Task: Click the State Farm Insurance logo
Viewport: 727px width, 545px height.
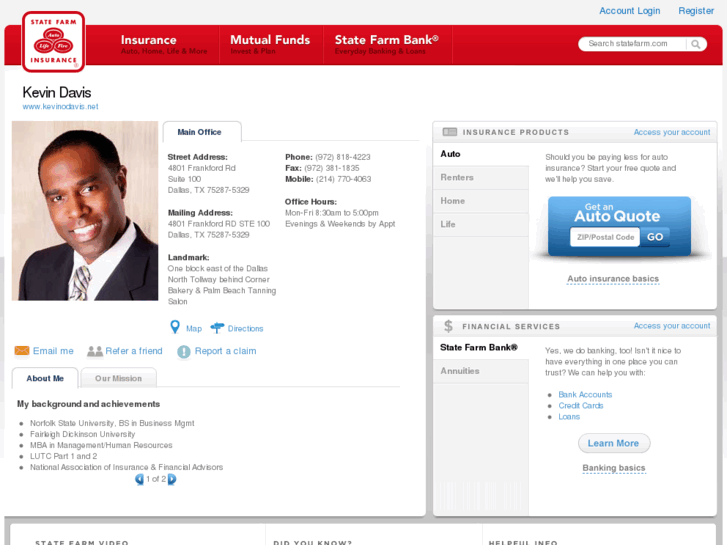Action: (x=53, y=42)
